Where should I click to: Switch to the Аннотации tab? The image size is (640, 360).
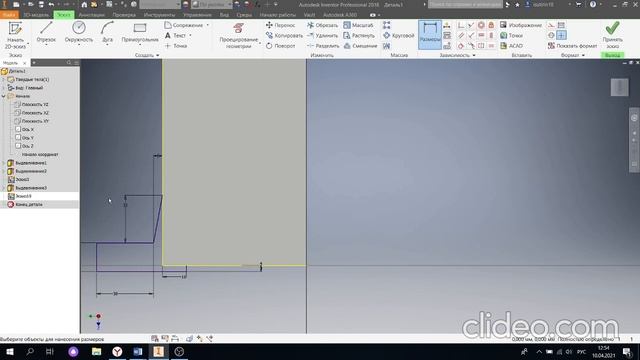pos(91,15)
